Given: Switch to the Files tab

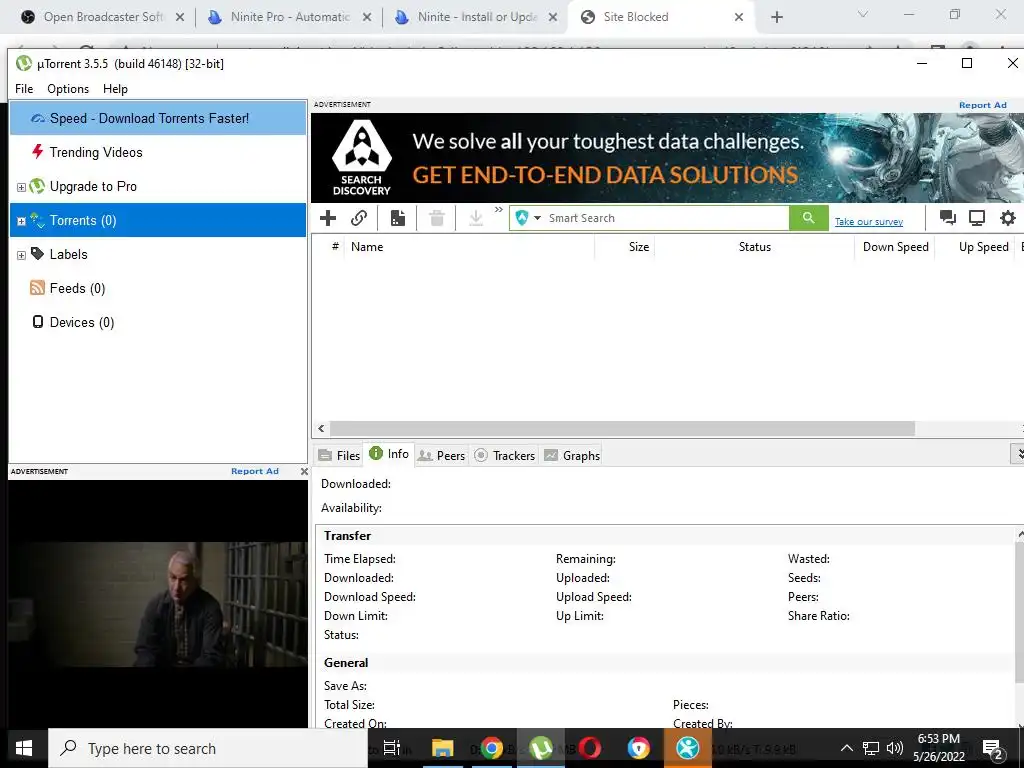Looking at the screenshot, I should click(x=339, y=455).
